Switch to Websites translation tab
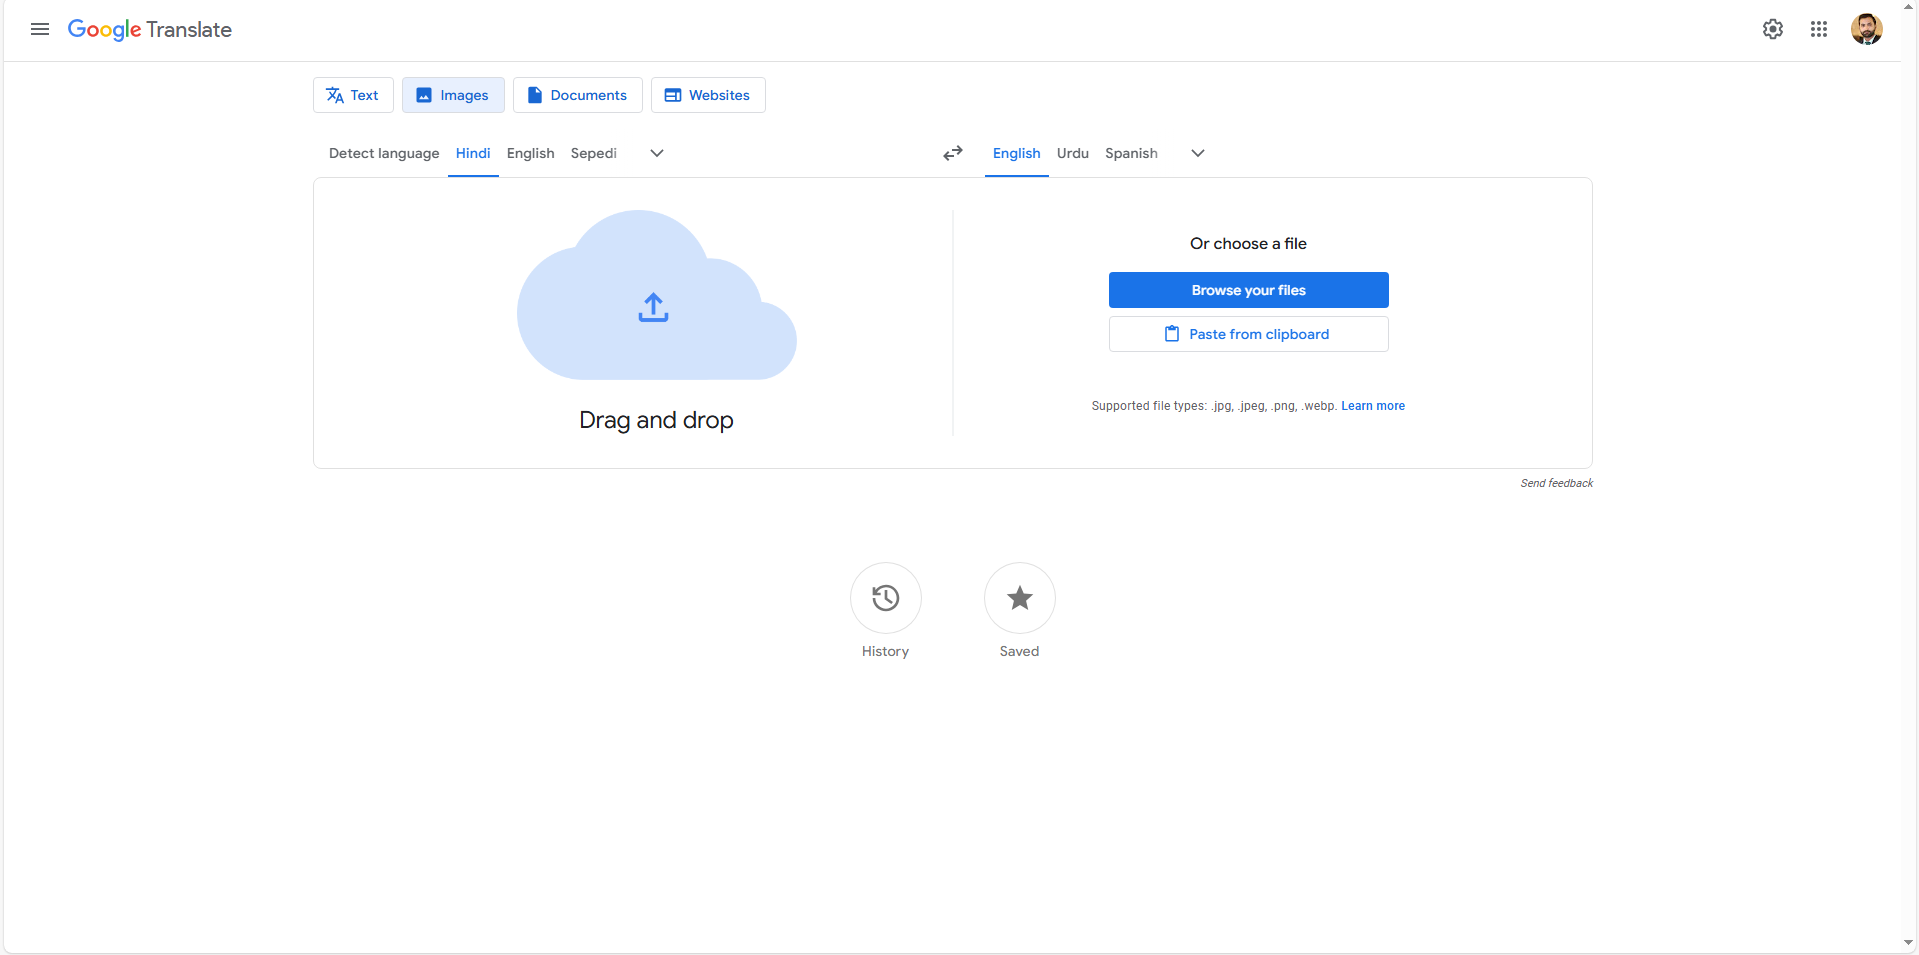The height and width of the screenshot is (955, 1919). [708, 95]
